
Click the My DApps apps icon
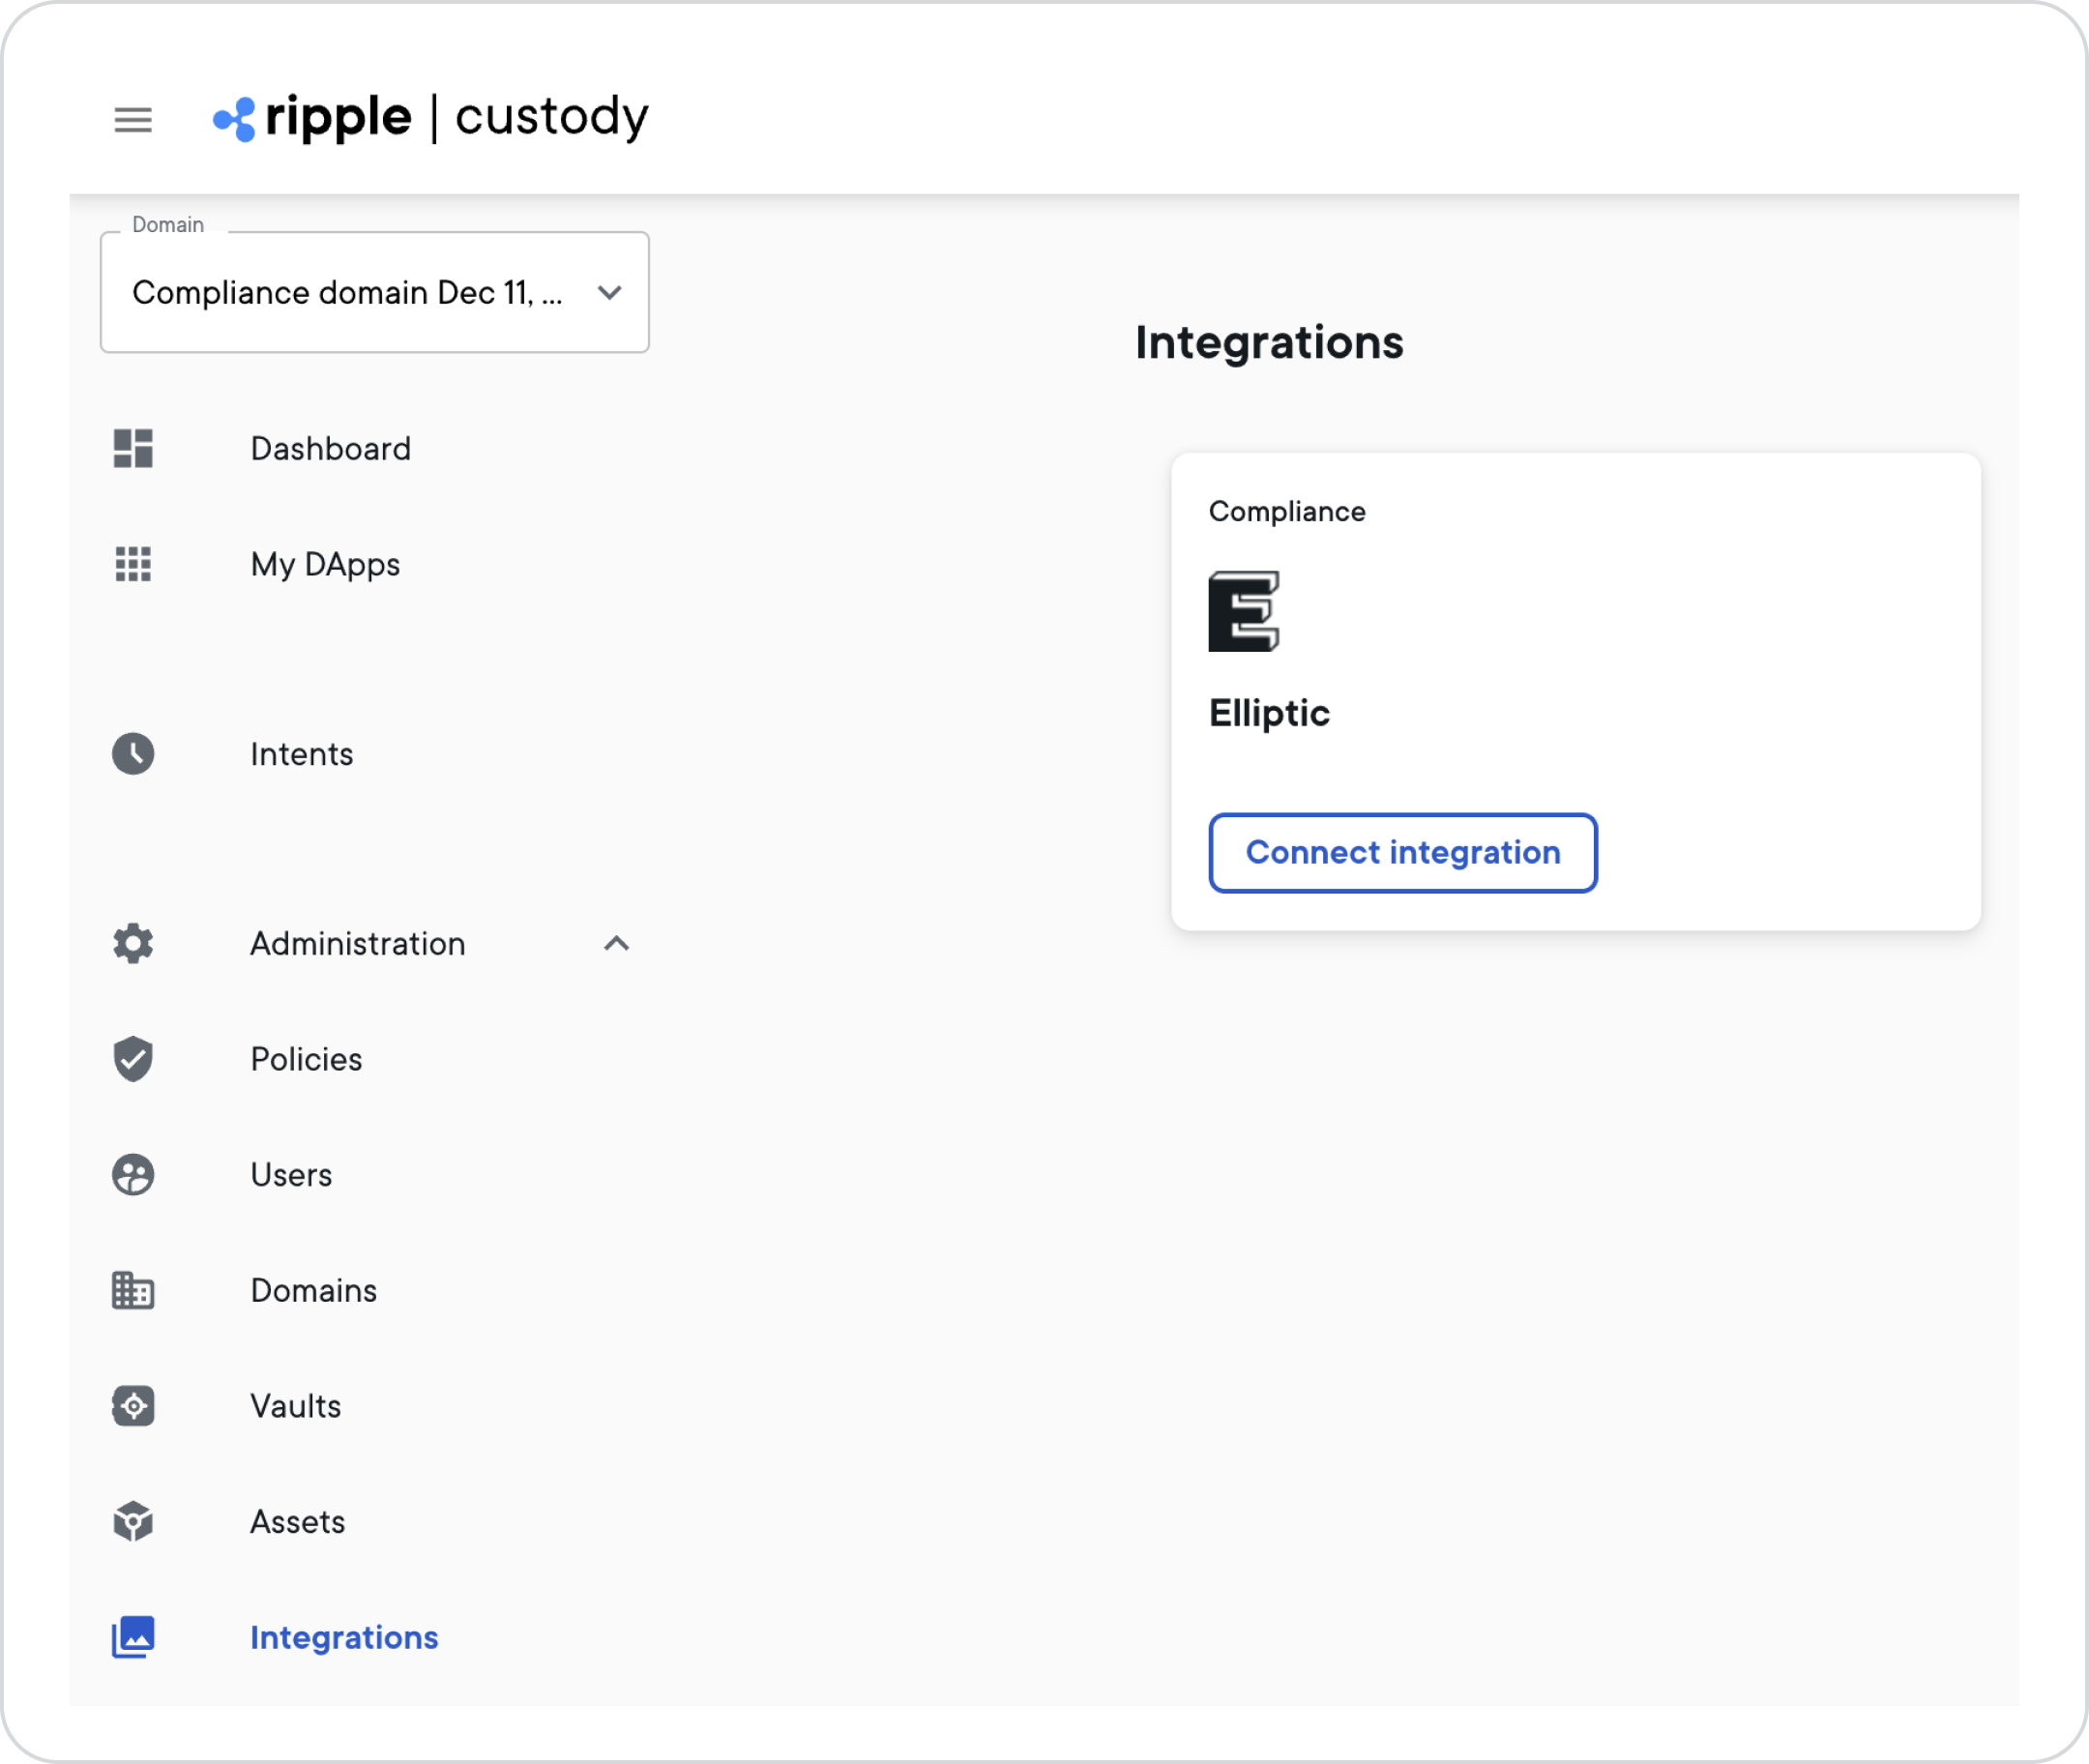coord(133,564)
